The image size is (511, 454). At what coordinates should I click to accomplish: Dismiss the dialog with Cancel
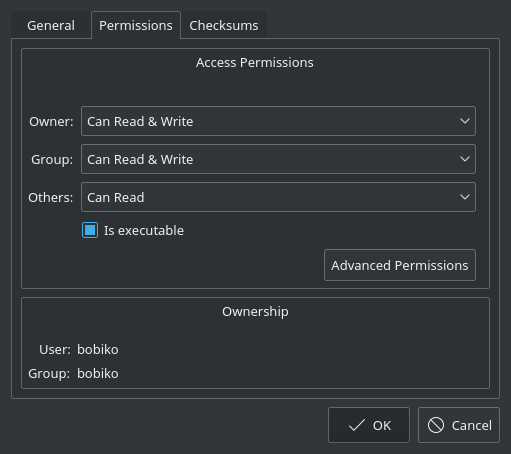(459, 425)
